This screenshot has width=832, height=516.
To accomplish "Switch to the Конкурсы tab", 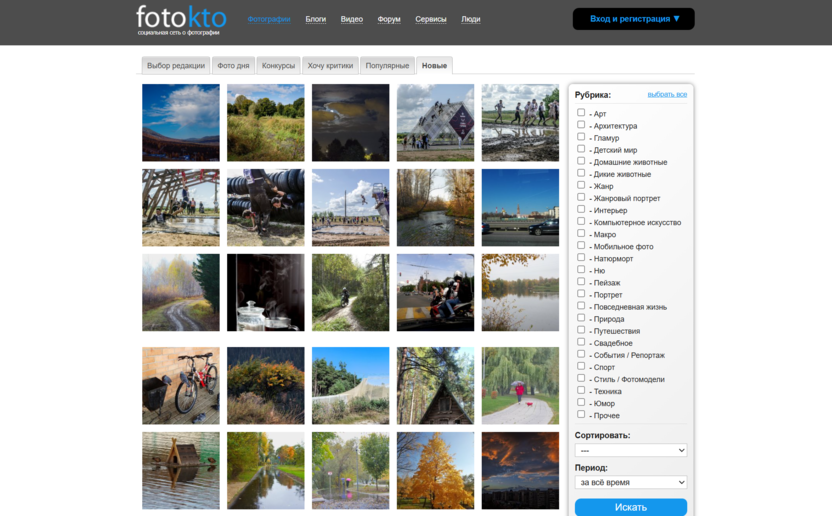I will point(278,65).
